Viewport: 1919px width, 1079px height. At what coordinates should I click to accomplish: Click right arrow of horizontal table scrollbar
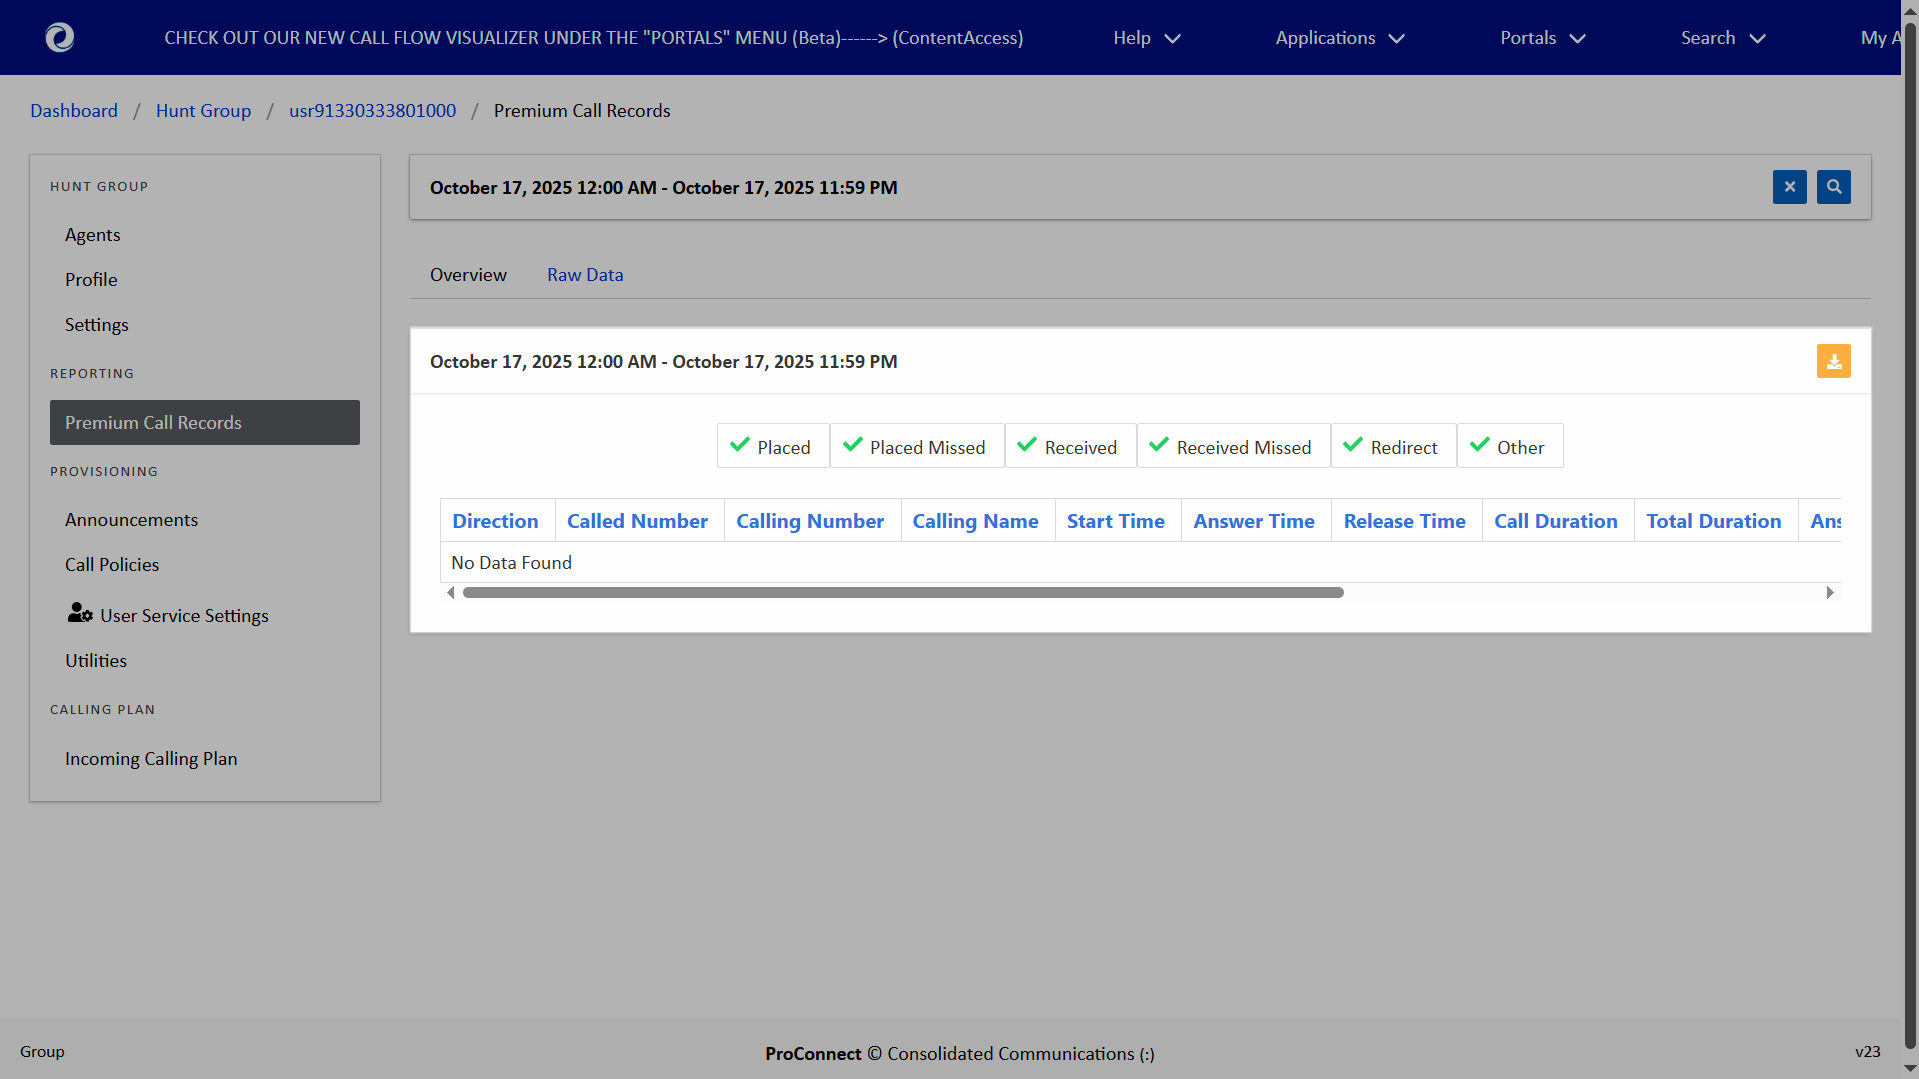[1829, 593]
